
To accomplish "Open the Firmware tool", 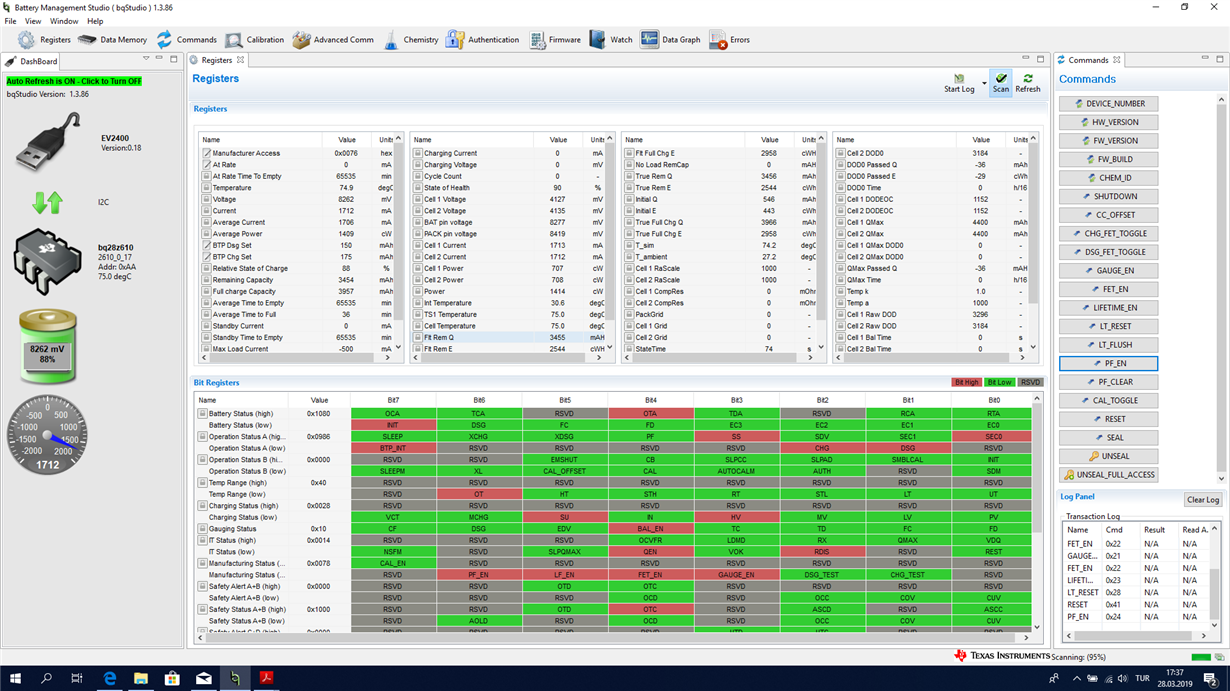I will coord(555,40).
